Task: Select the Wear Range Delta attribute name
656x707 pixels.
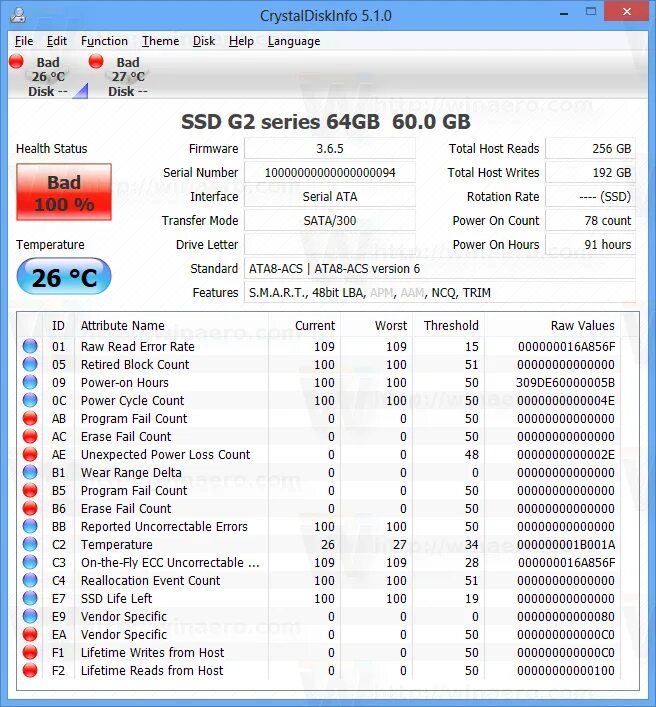Action: tap(131, 473)
